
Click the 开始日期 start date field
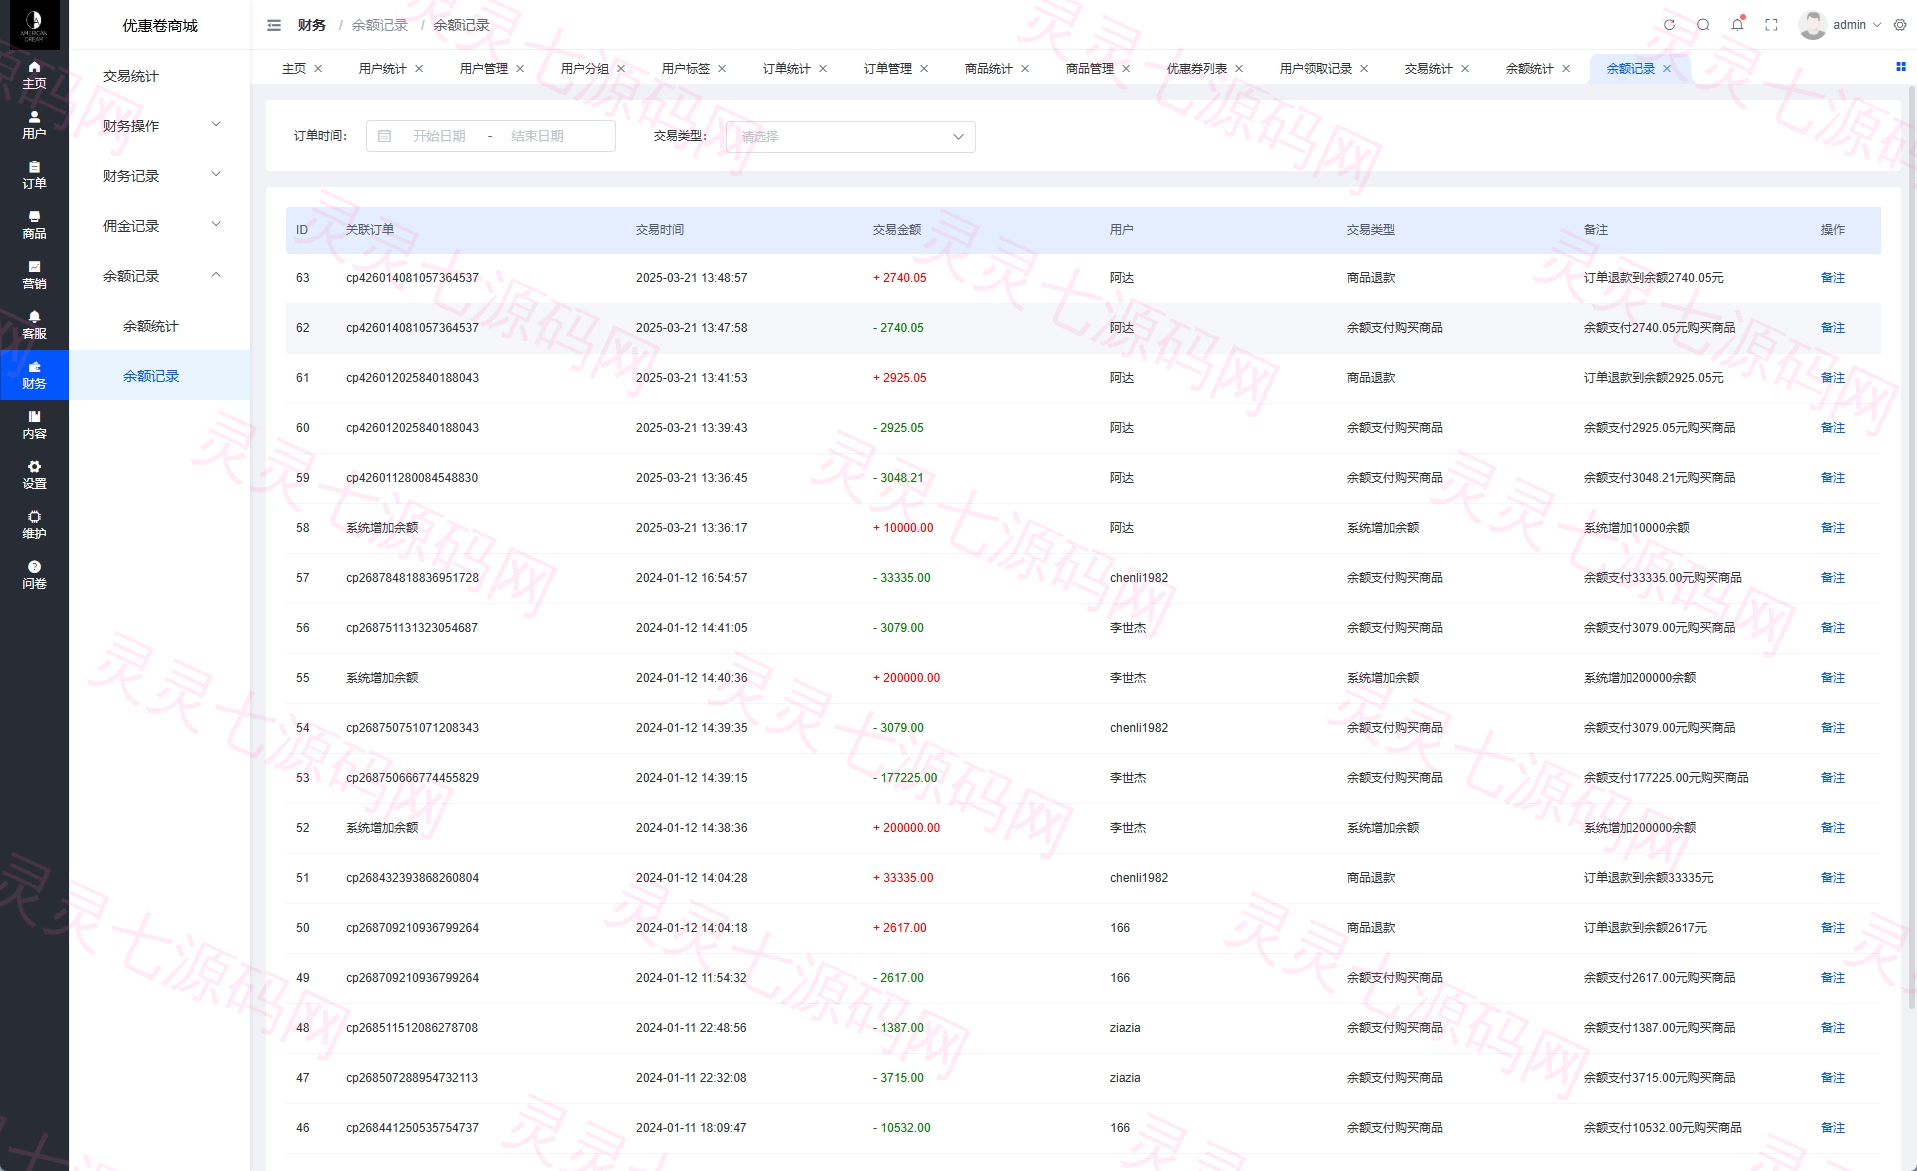[439, 136]
